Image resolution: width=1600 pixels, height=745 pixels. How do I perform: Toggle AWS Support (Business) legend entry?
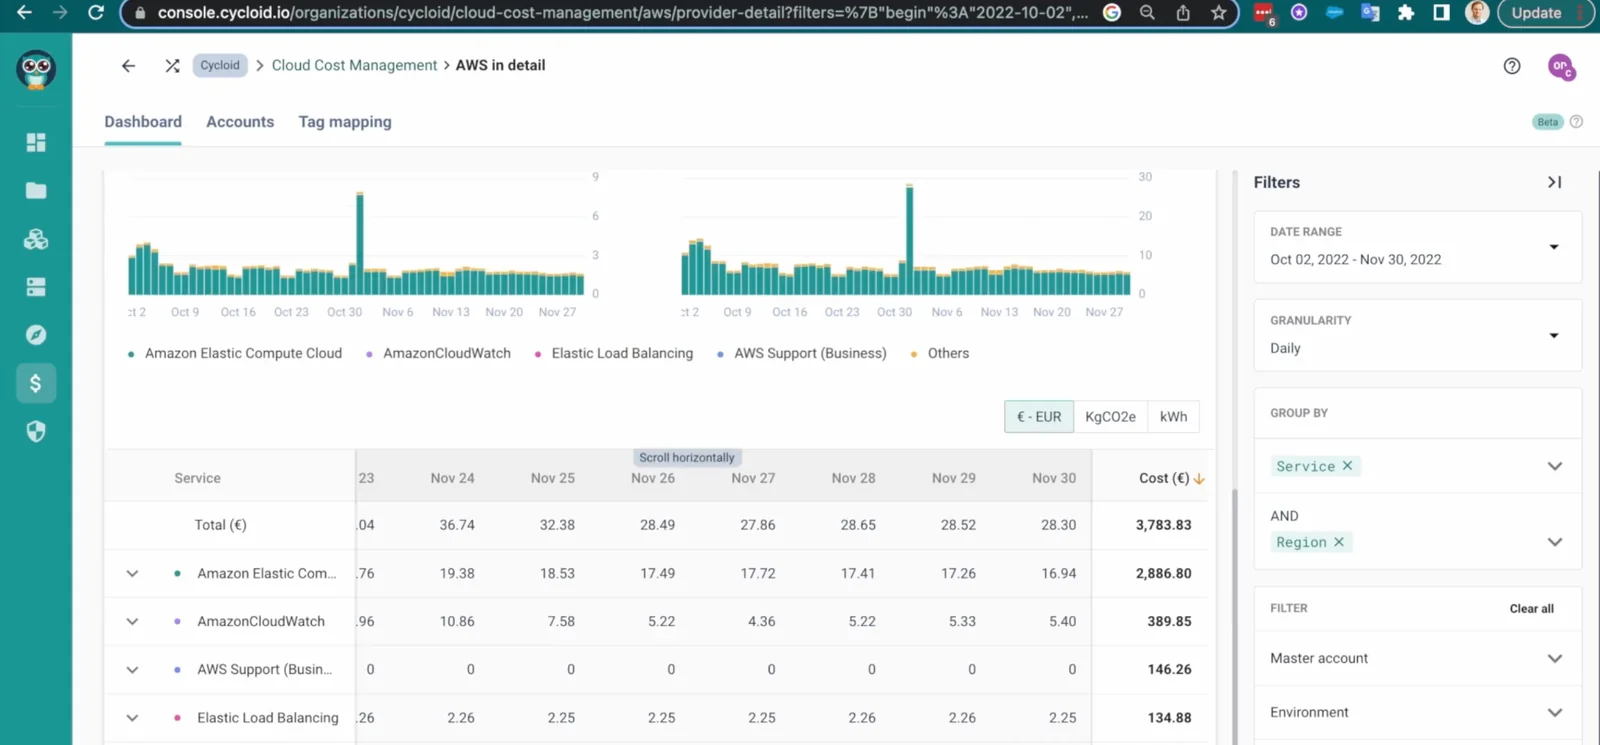pyautogui.click(x=802, y=354)
